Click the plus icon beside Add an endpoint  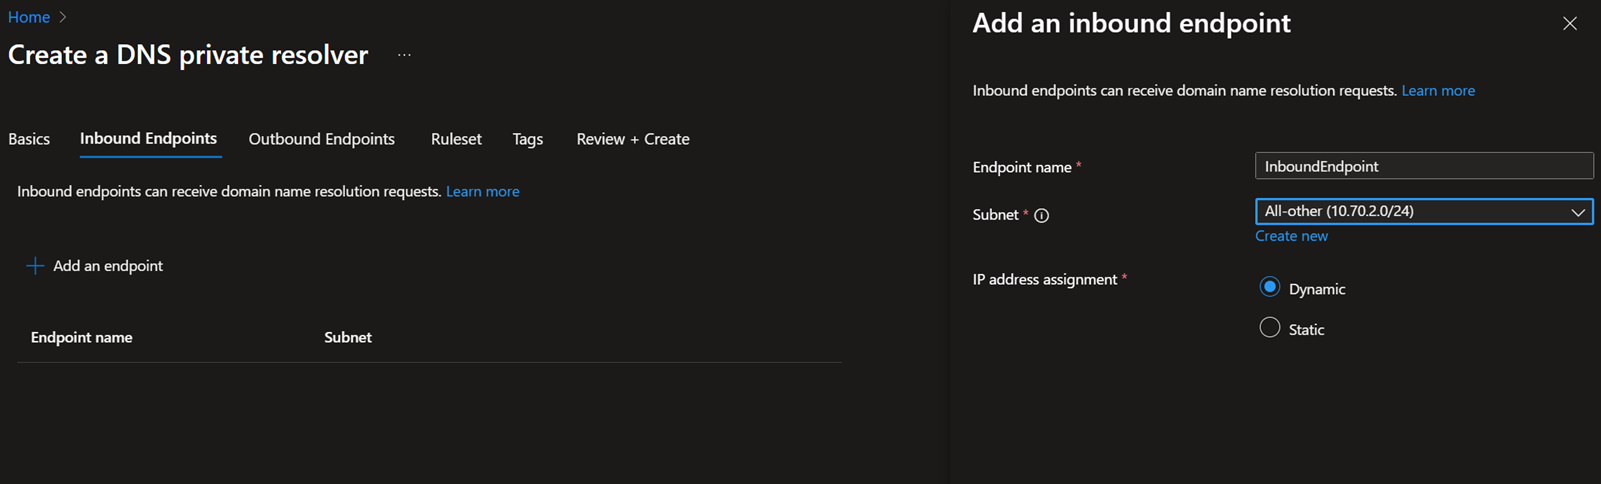tap(35, 266)
